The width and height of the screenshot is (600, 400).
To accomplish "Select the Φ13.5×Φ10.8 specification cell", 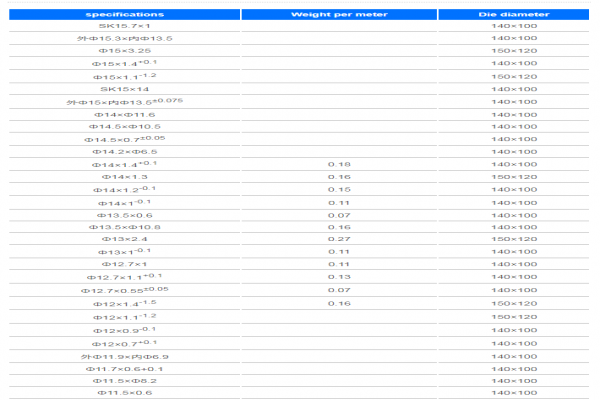I will [125, 227].
